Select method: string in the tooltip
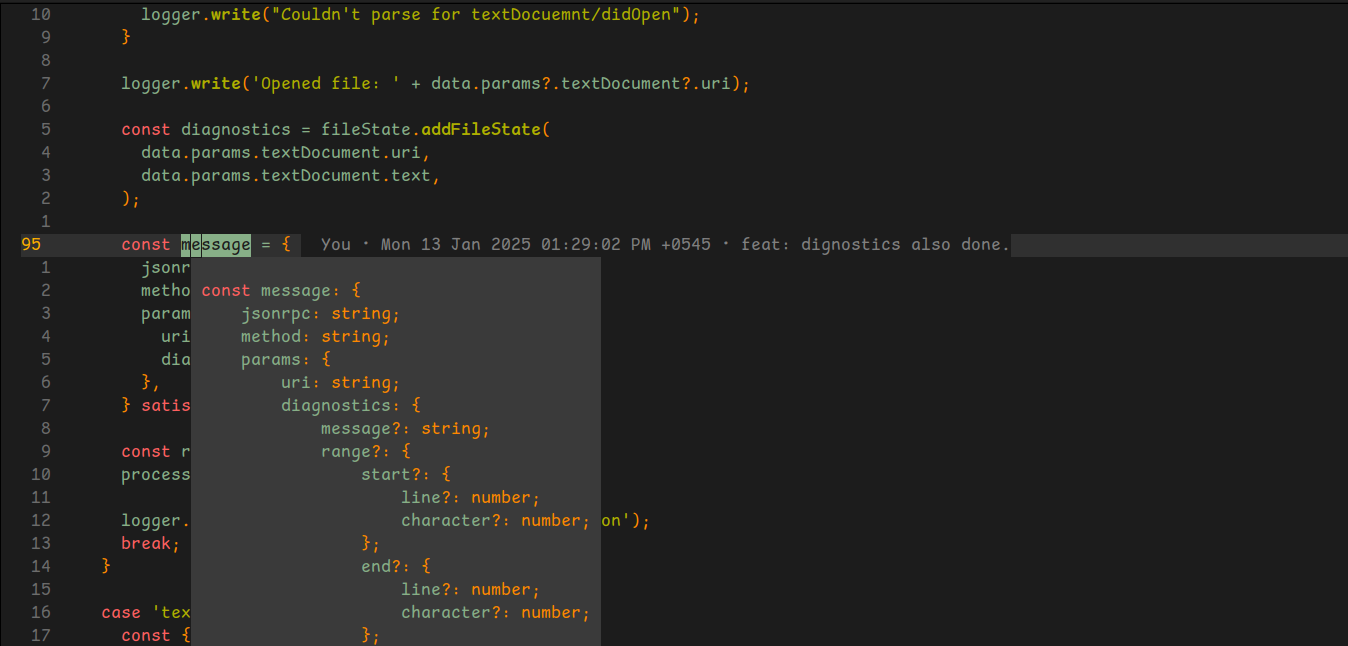 click(x=315, y=336)
